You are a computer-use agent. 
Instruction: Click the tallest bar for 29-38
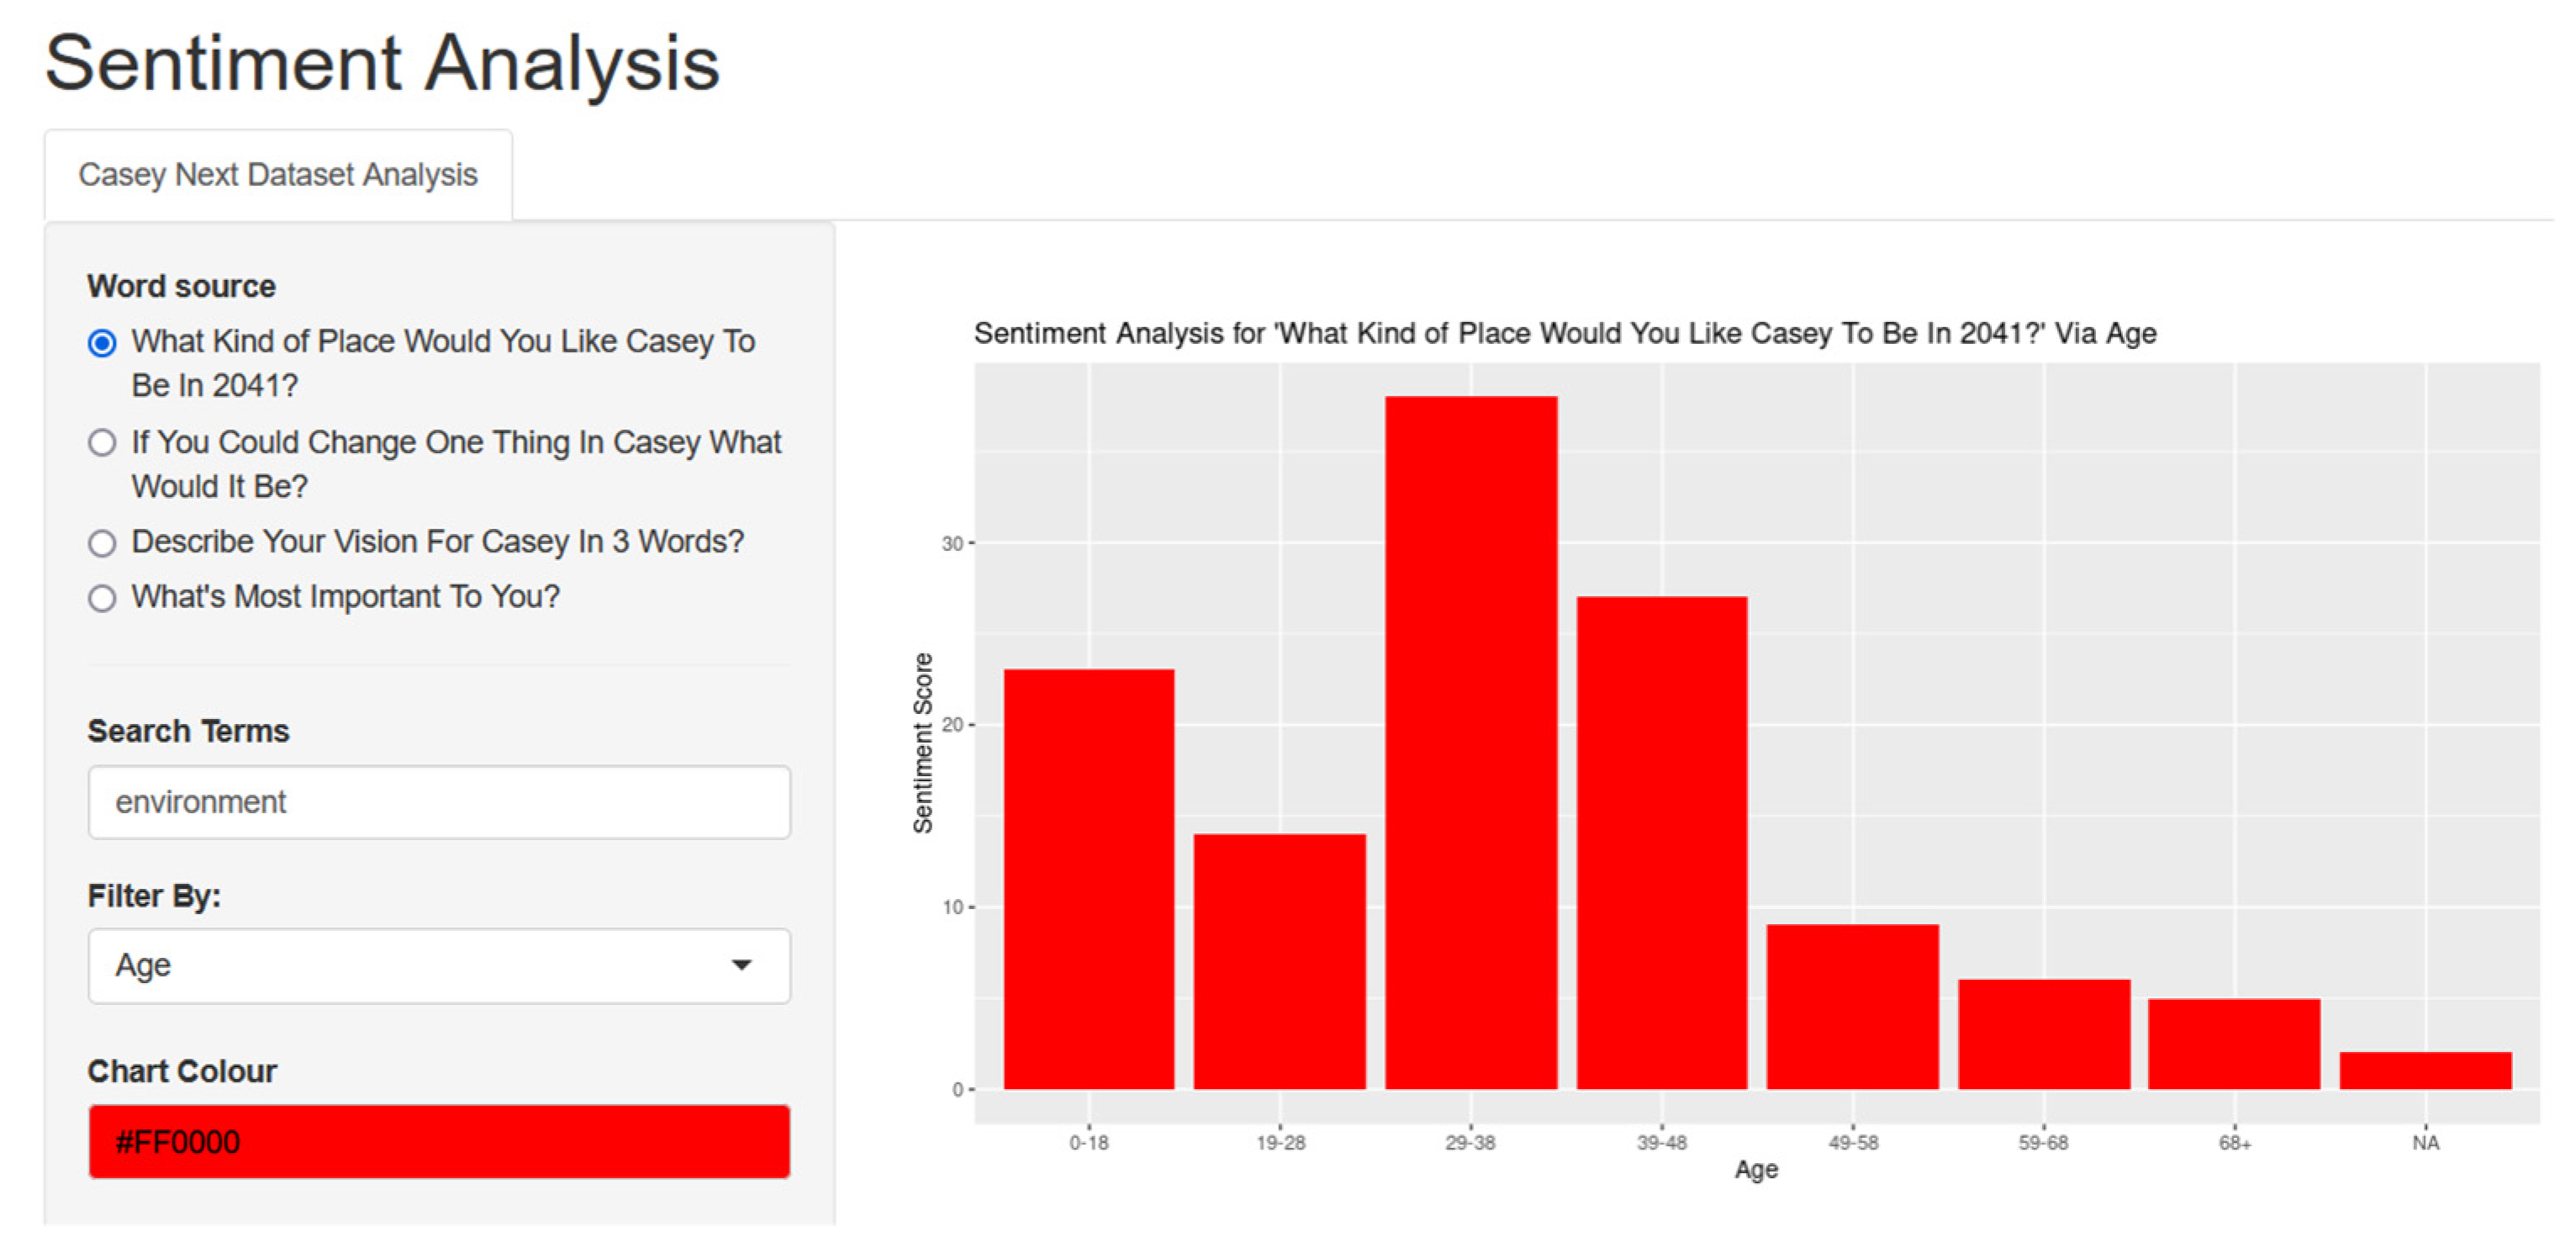pos(1471,742)
